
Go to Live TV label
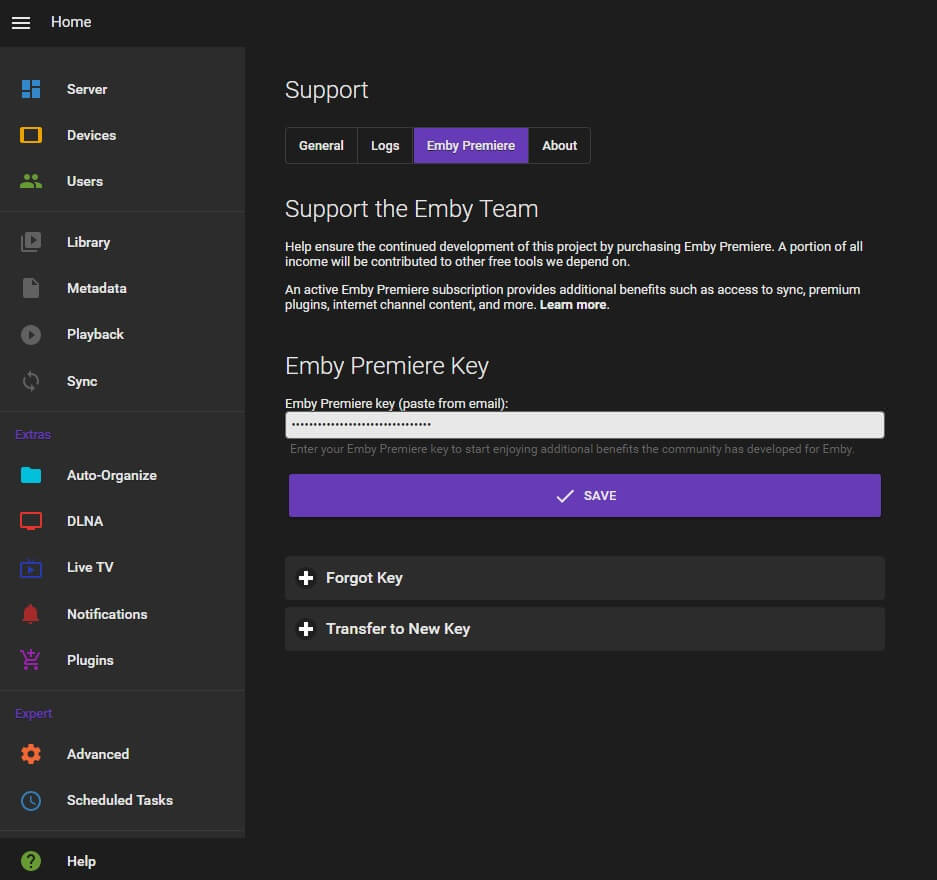(90, 567)
